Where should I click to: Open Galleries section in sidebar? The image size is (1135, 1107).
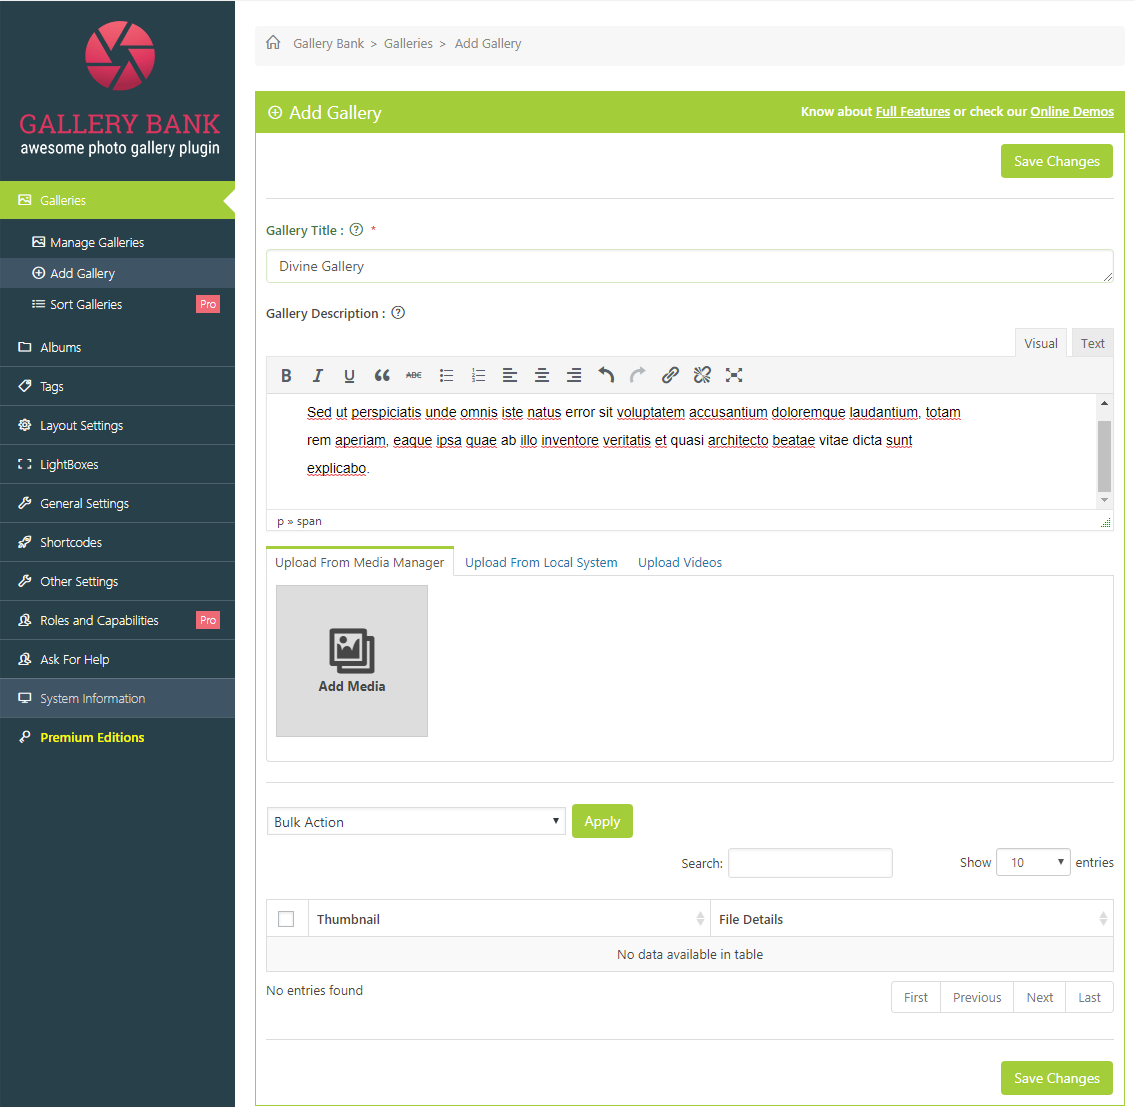pos(117,200)
